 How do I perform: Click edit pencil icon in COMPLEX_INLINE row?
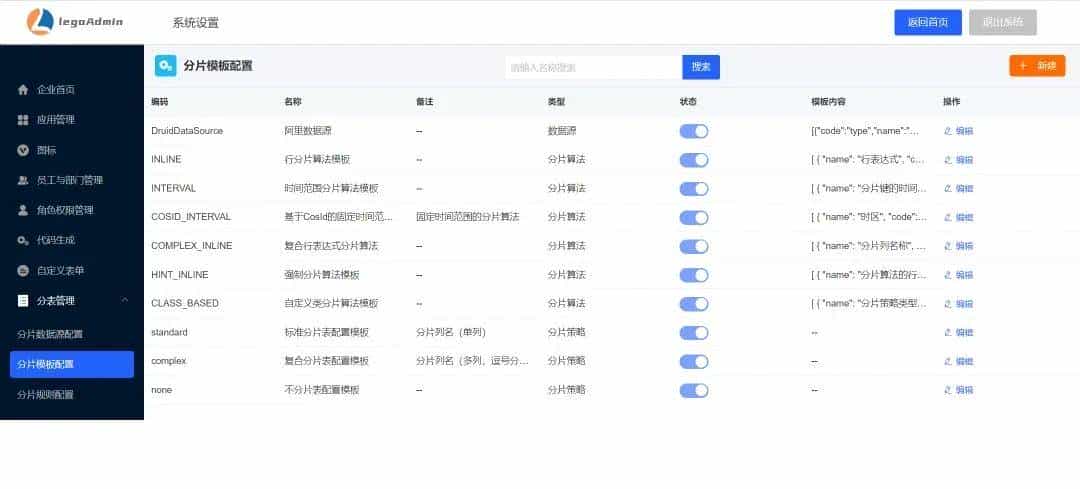tap(948, 246)
